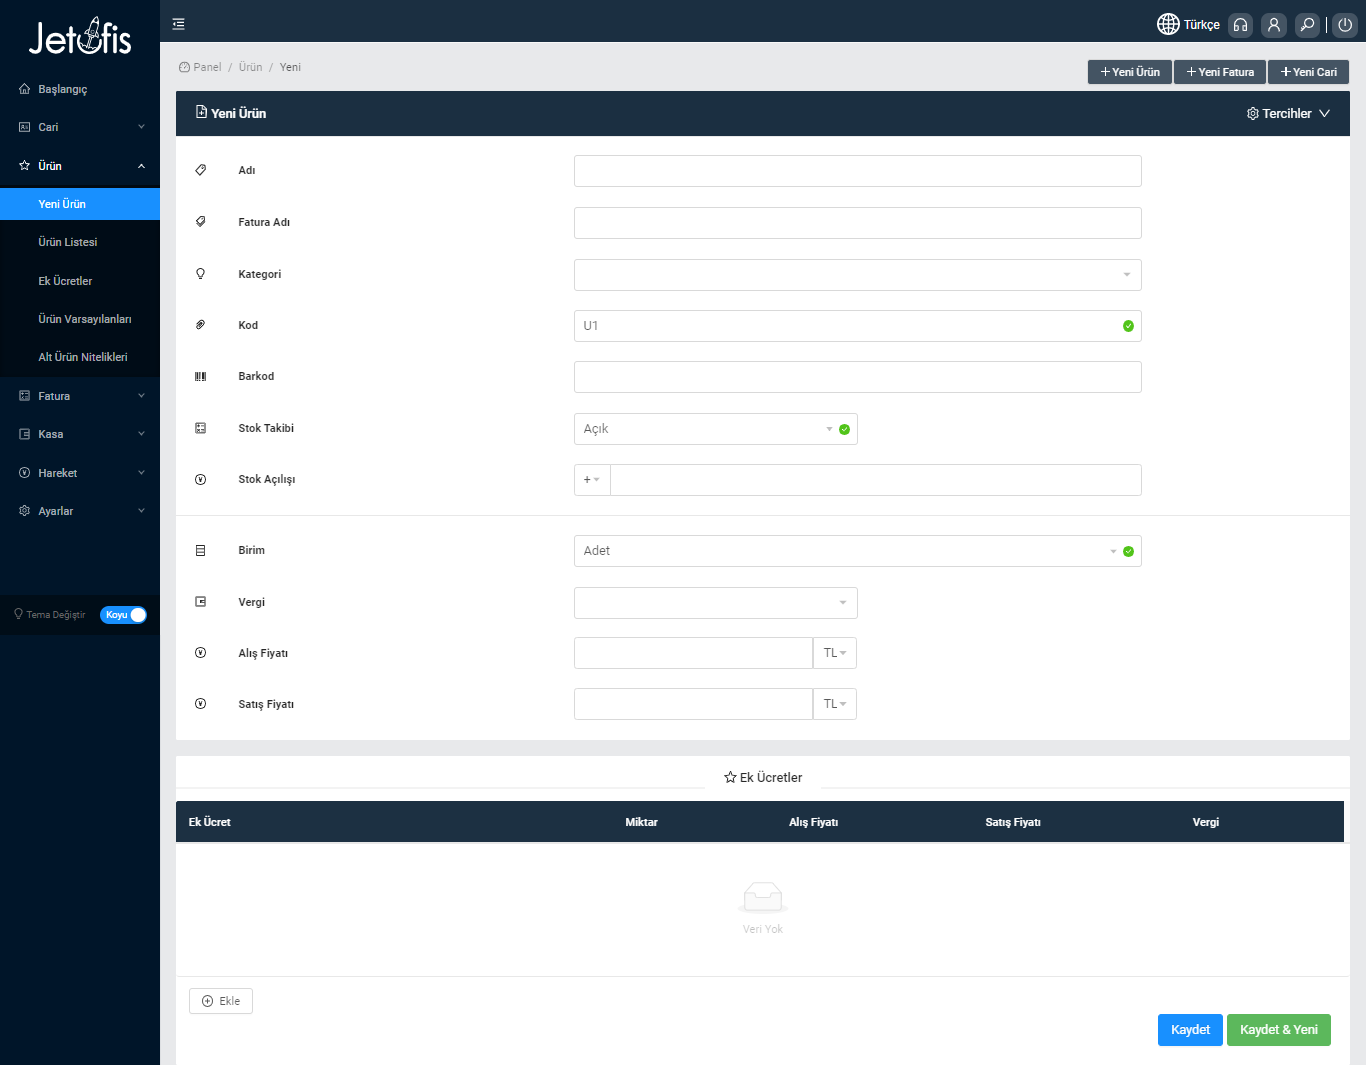Open the Vergi dropdown

click(x=715, y=603)
